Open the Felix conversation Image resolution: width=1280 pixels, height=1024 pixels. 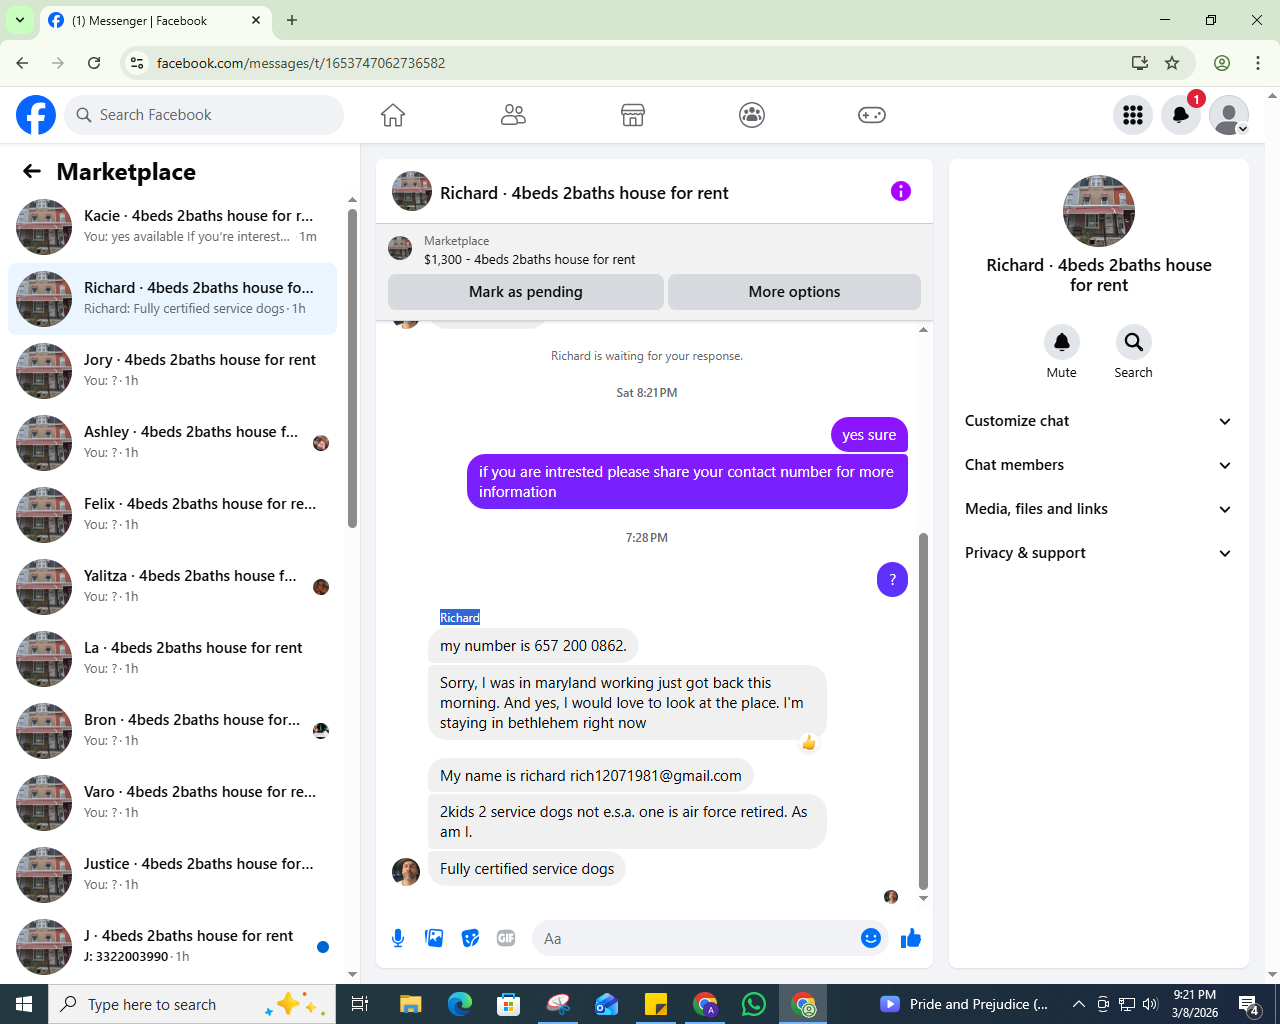click(172, 515)
